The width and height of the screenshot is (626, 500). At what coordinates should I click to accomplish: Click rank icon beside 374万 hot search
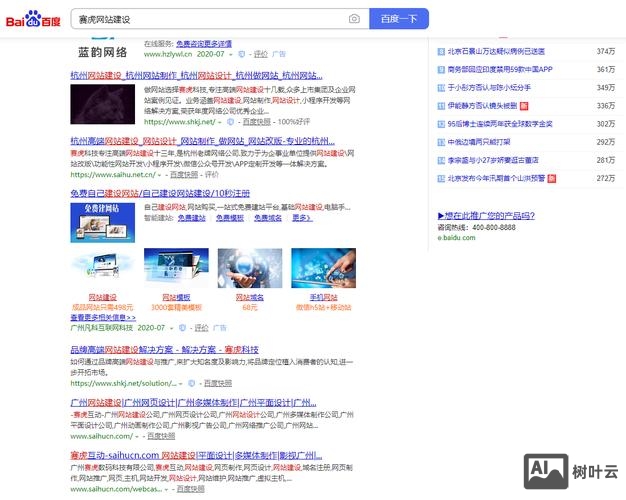(441, 52)
